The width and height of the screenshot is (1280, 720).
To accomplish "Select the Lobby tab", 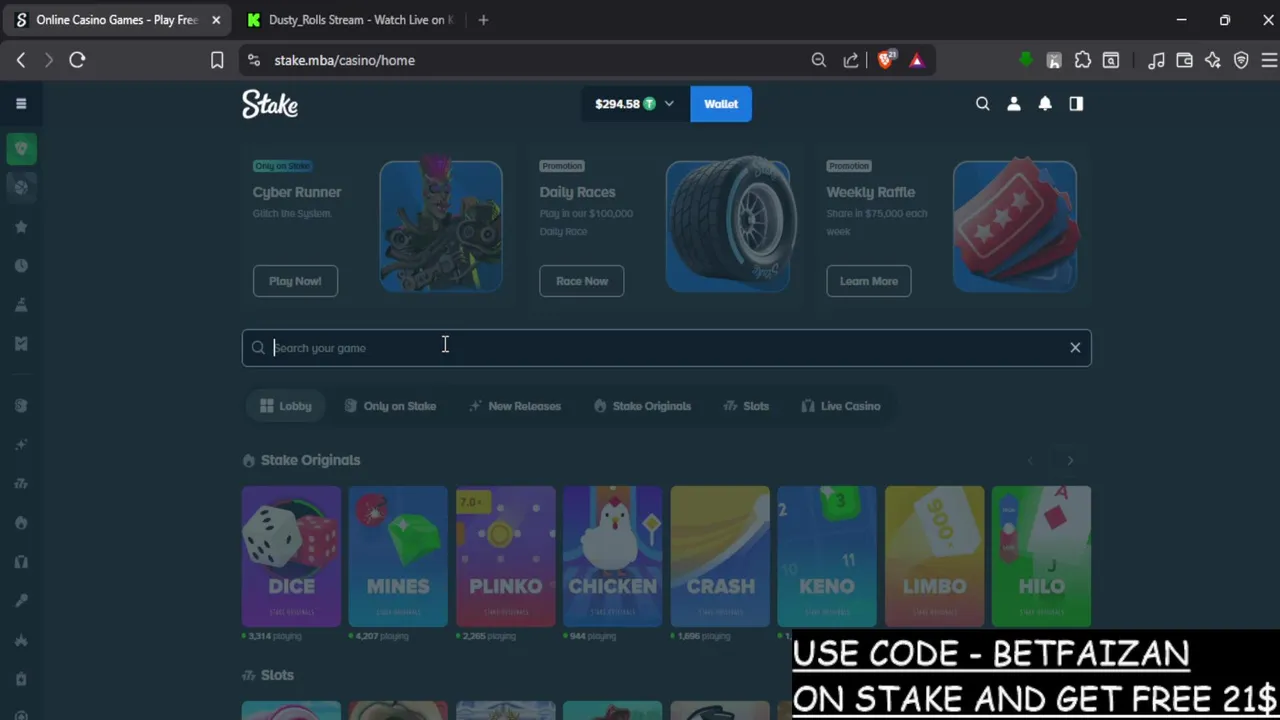I will point(286,406).
